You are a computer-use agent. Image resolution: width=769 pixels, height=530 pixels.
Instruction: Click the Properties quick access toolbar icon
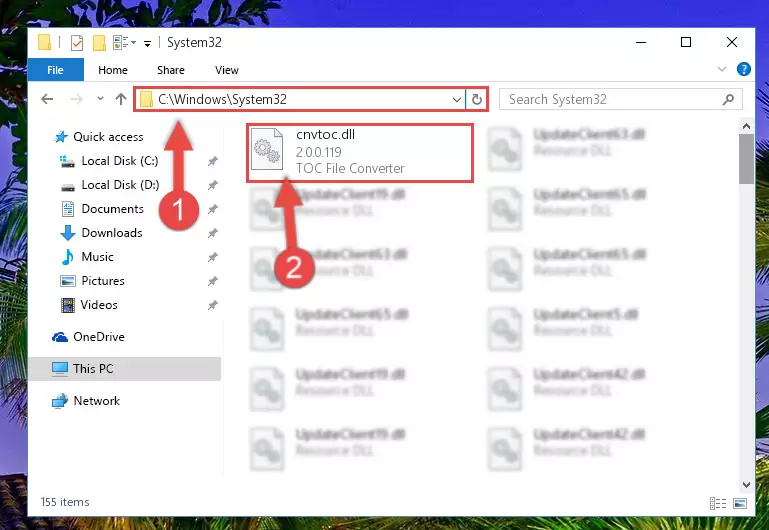pos(77,43)
